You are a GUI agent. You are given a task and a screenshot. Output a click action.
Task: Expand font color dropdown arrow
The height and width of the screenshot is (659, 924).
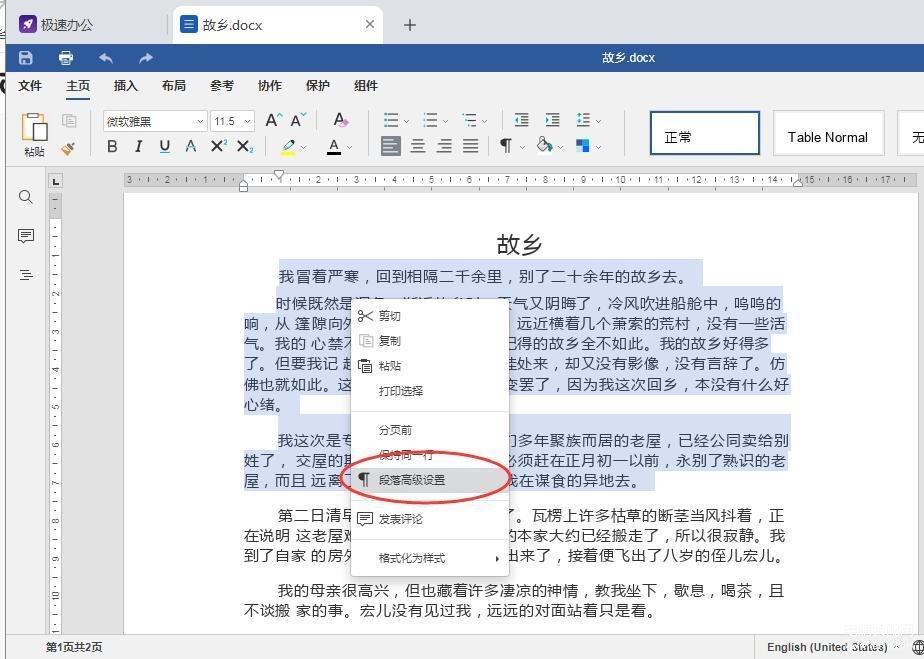[x=349, y=147]
